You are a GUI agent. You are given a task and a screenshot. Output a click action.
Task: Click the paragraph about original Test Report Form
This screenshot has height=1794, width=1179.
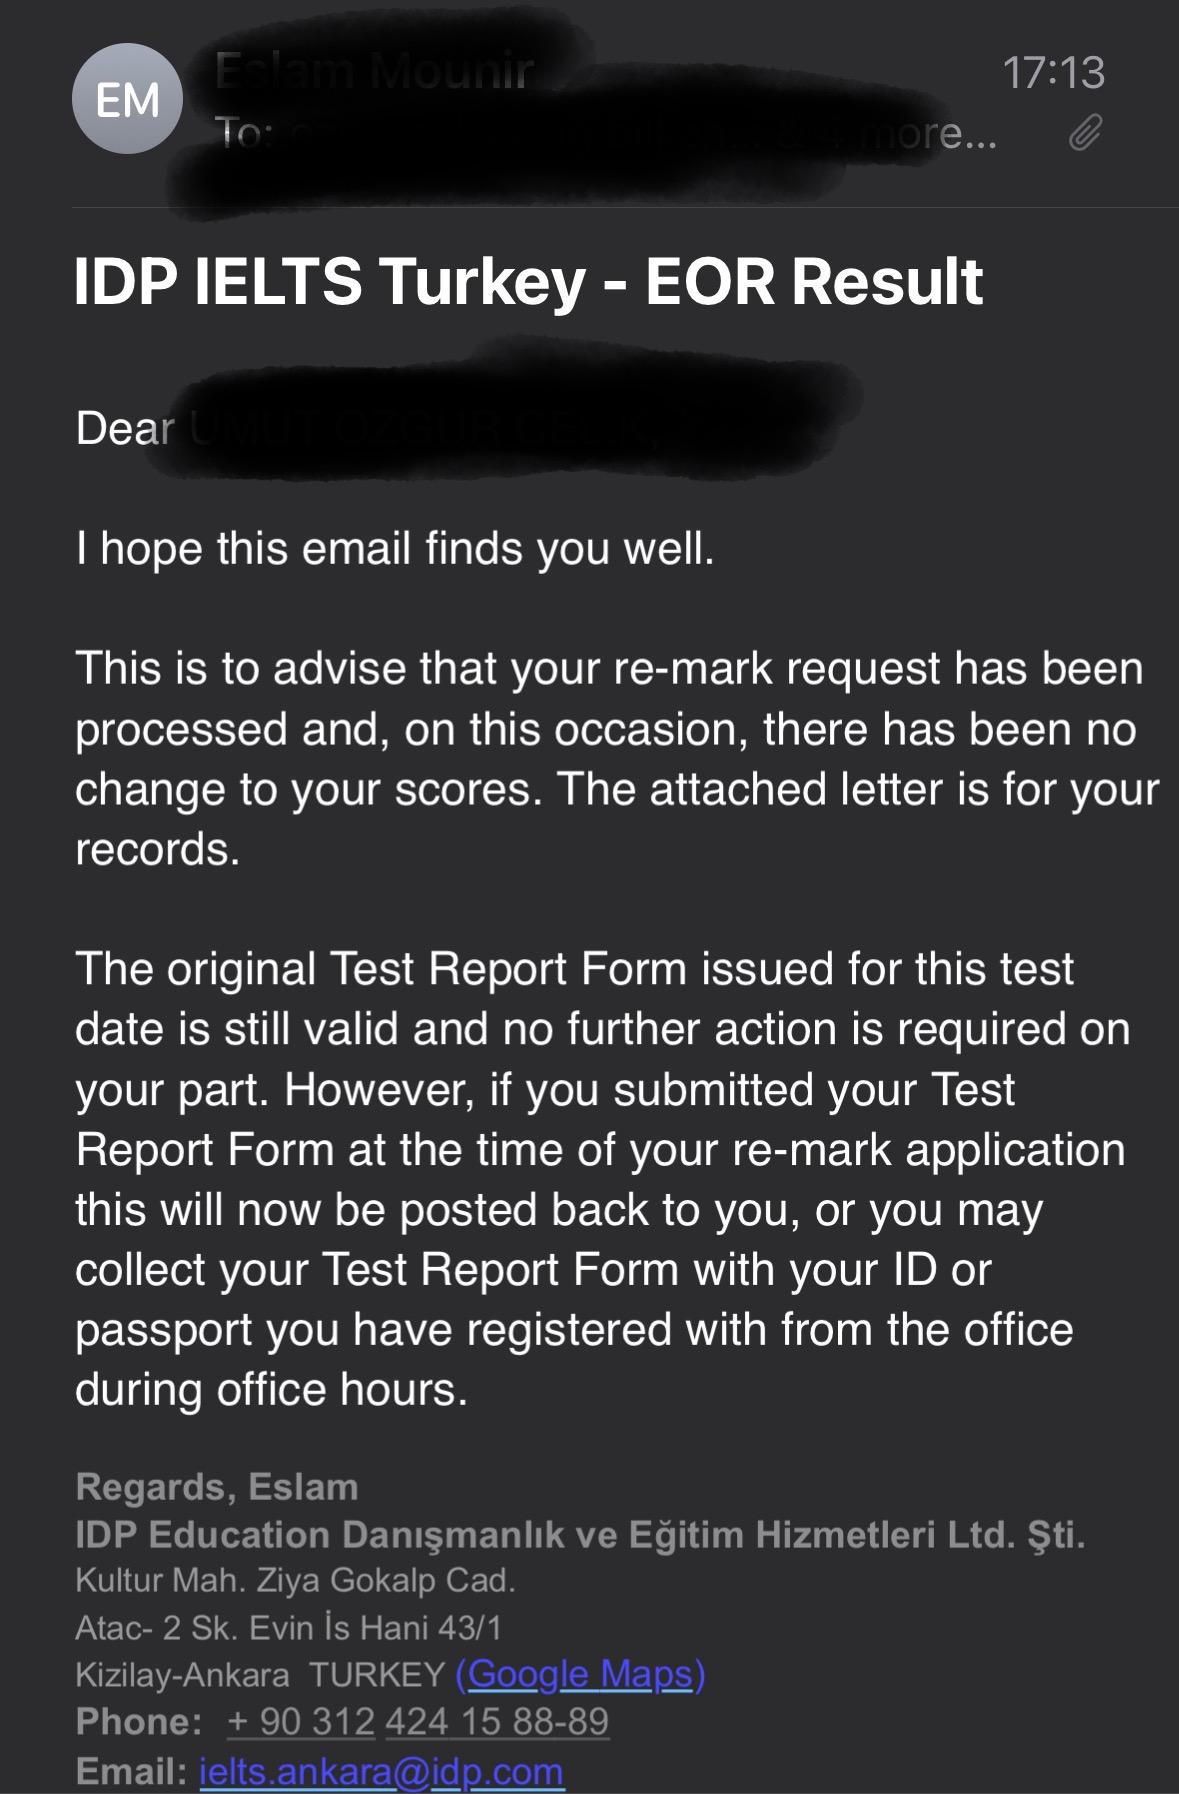pyautogui.click(x=600, y=1179)
